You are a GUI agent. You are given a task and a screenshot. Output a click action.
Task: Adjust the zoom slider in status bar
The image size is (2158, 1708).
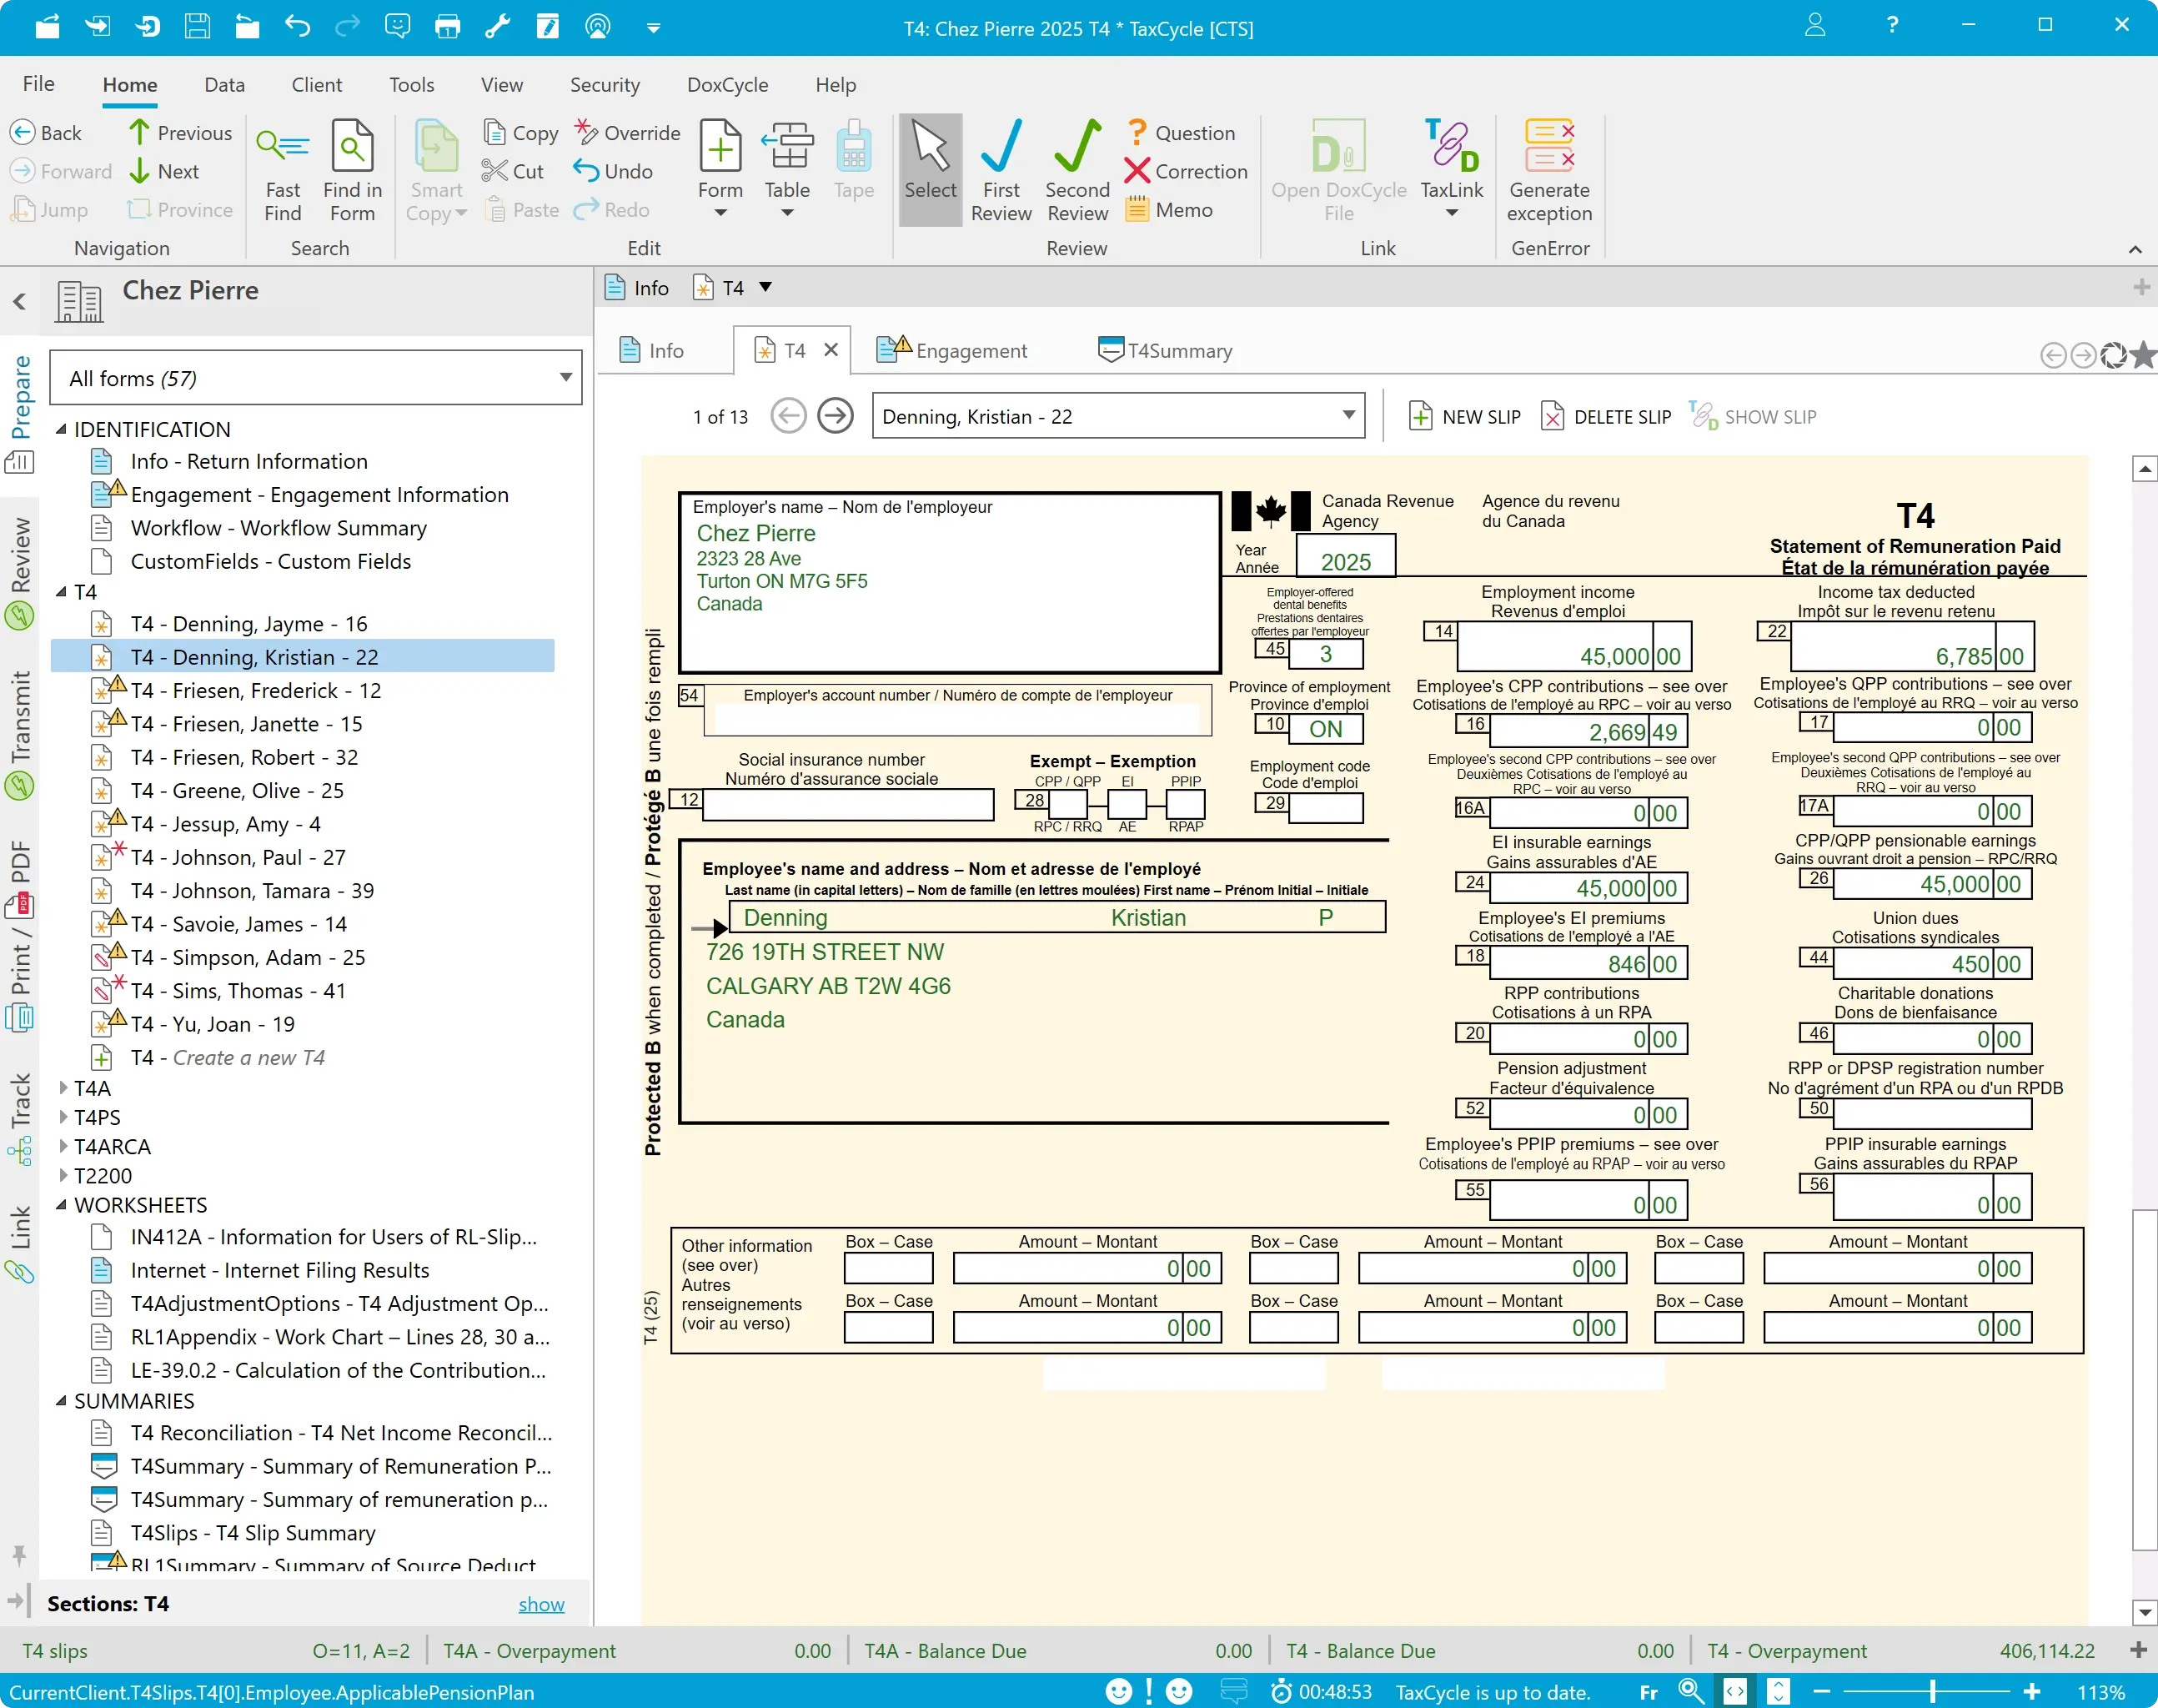pos(1932,1692)
